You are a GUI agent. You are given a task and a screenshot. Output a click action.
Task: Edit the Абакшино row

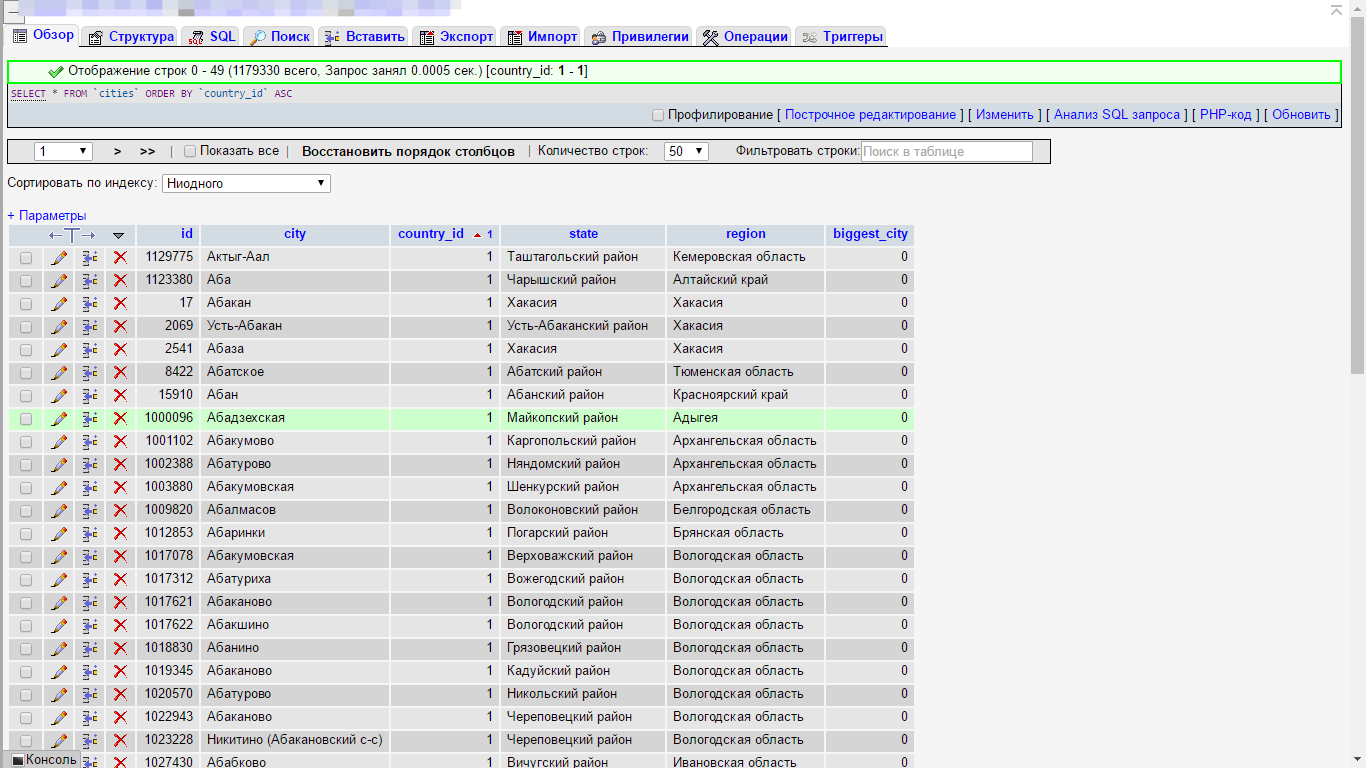coord(59,625)
